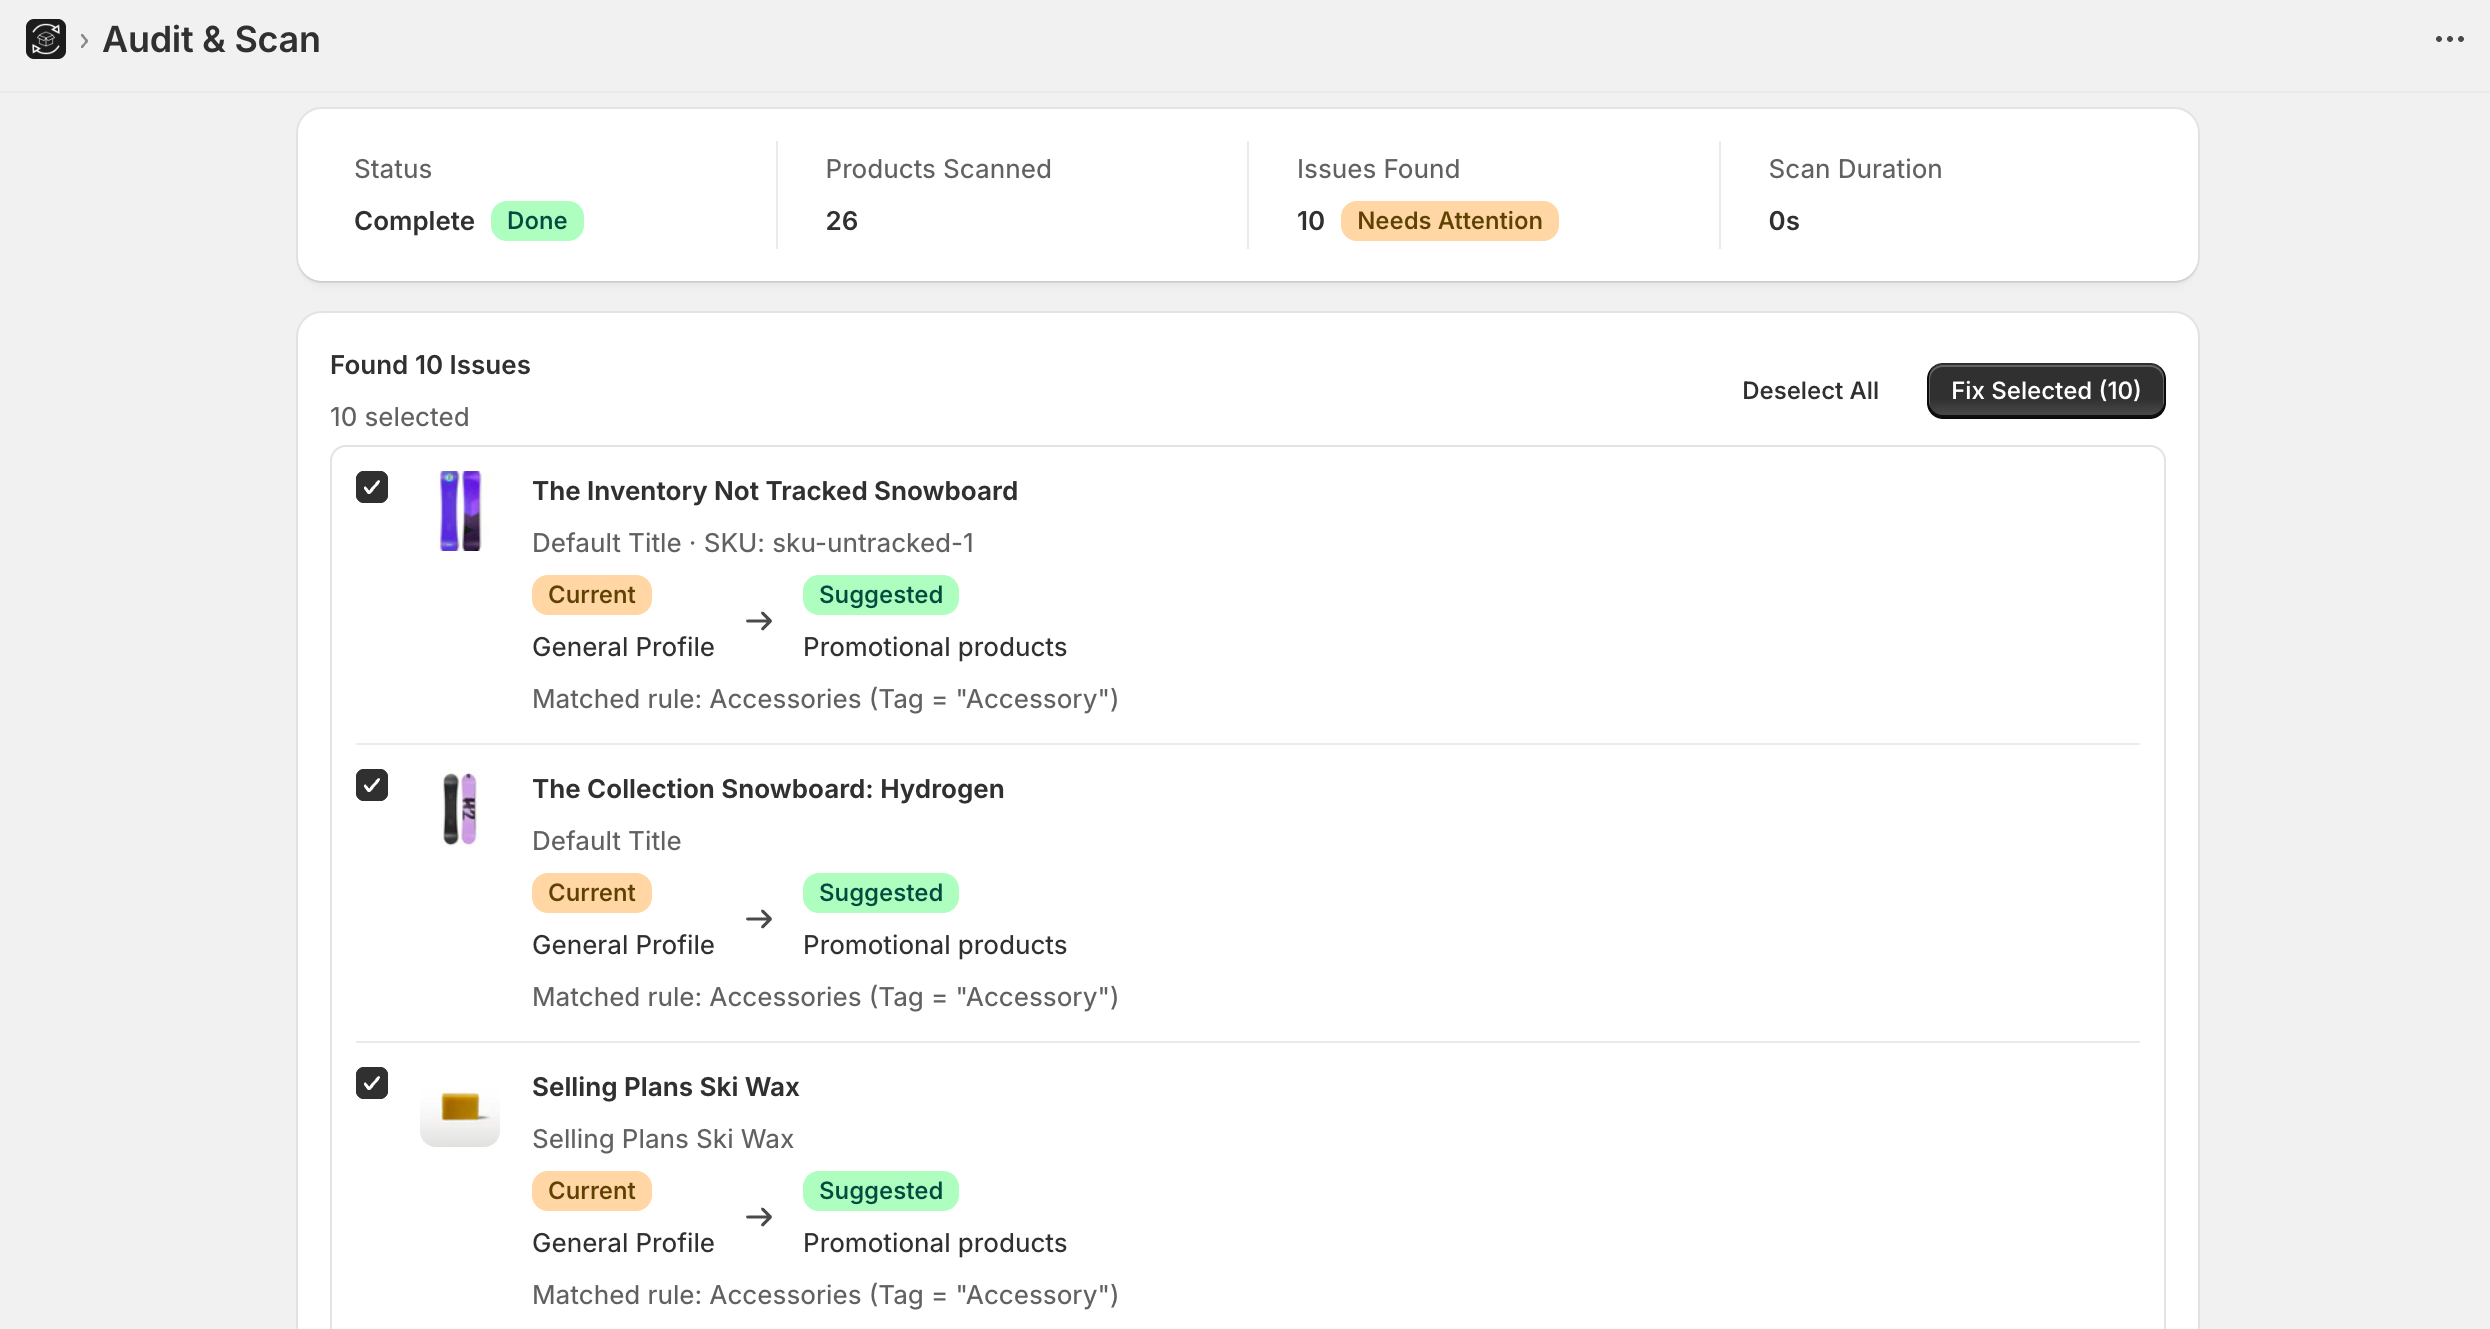Click the 'Suggested' badge on the first issue
2490x1329 pixels.
pyautogui.click(x=880, y=594)
